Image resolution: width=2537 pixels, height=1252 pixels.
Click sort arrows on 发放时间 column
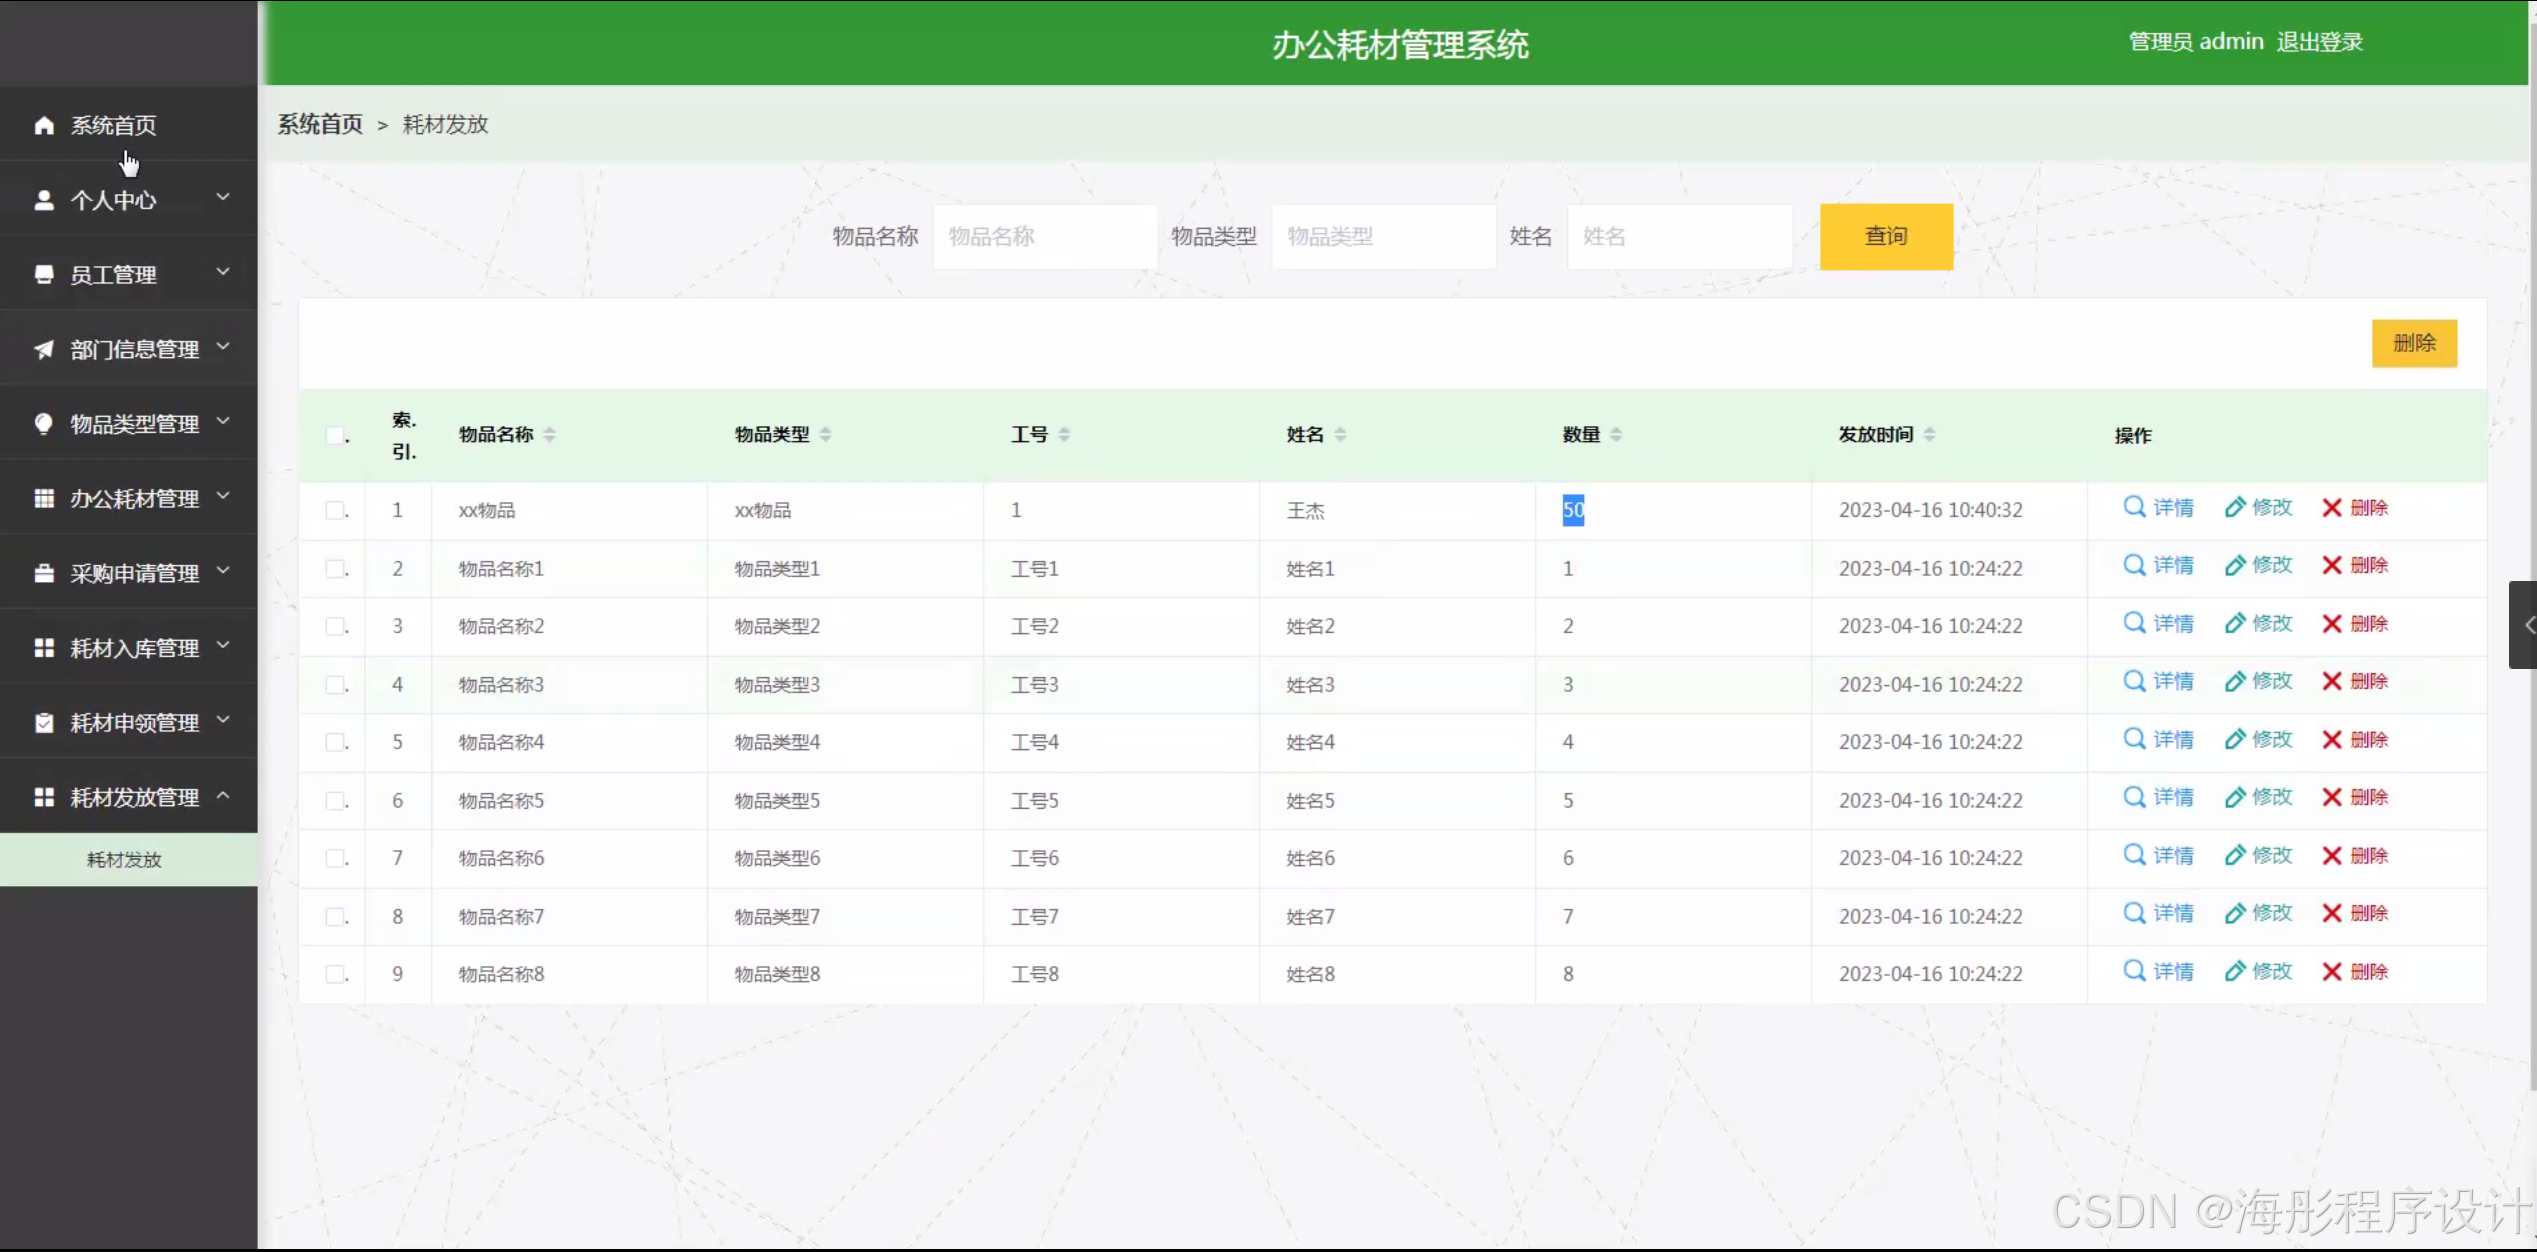click(x=1929, y=434)
